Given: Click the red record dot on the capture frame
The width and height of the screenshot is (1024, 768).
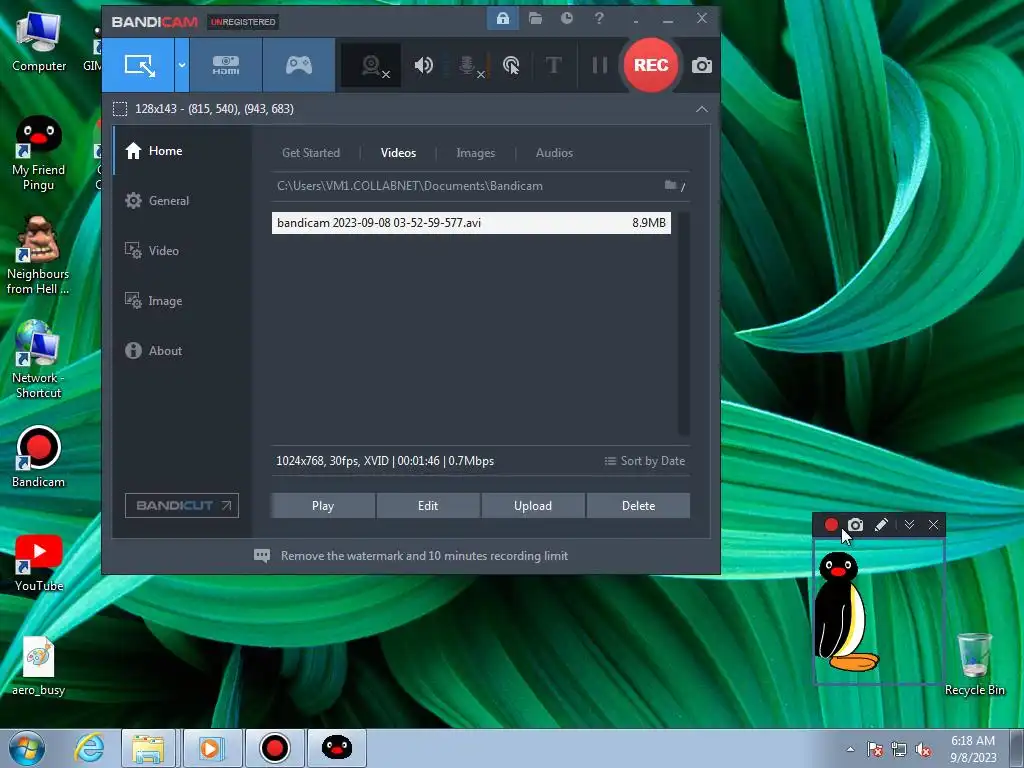Looking at the screenshot, I should 831,524.
